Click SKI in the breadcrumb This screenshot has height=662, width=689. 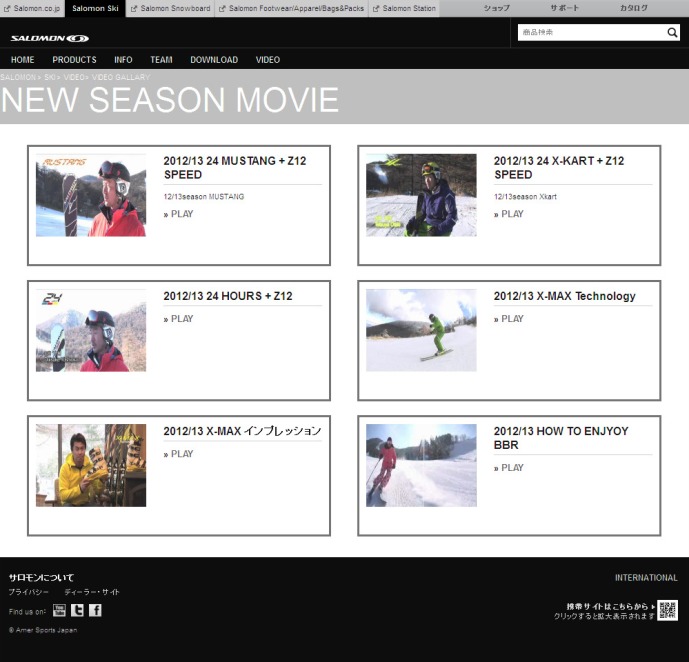50,77
